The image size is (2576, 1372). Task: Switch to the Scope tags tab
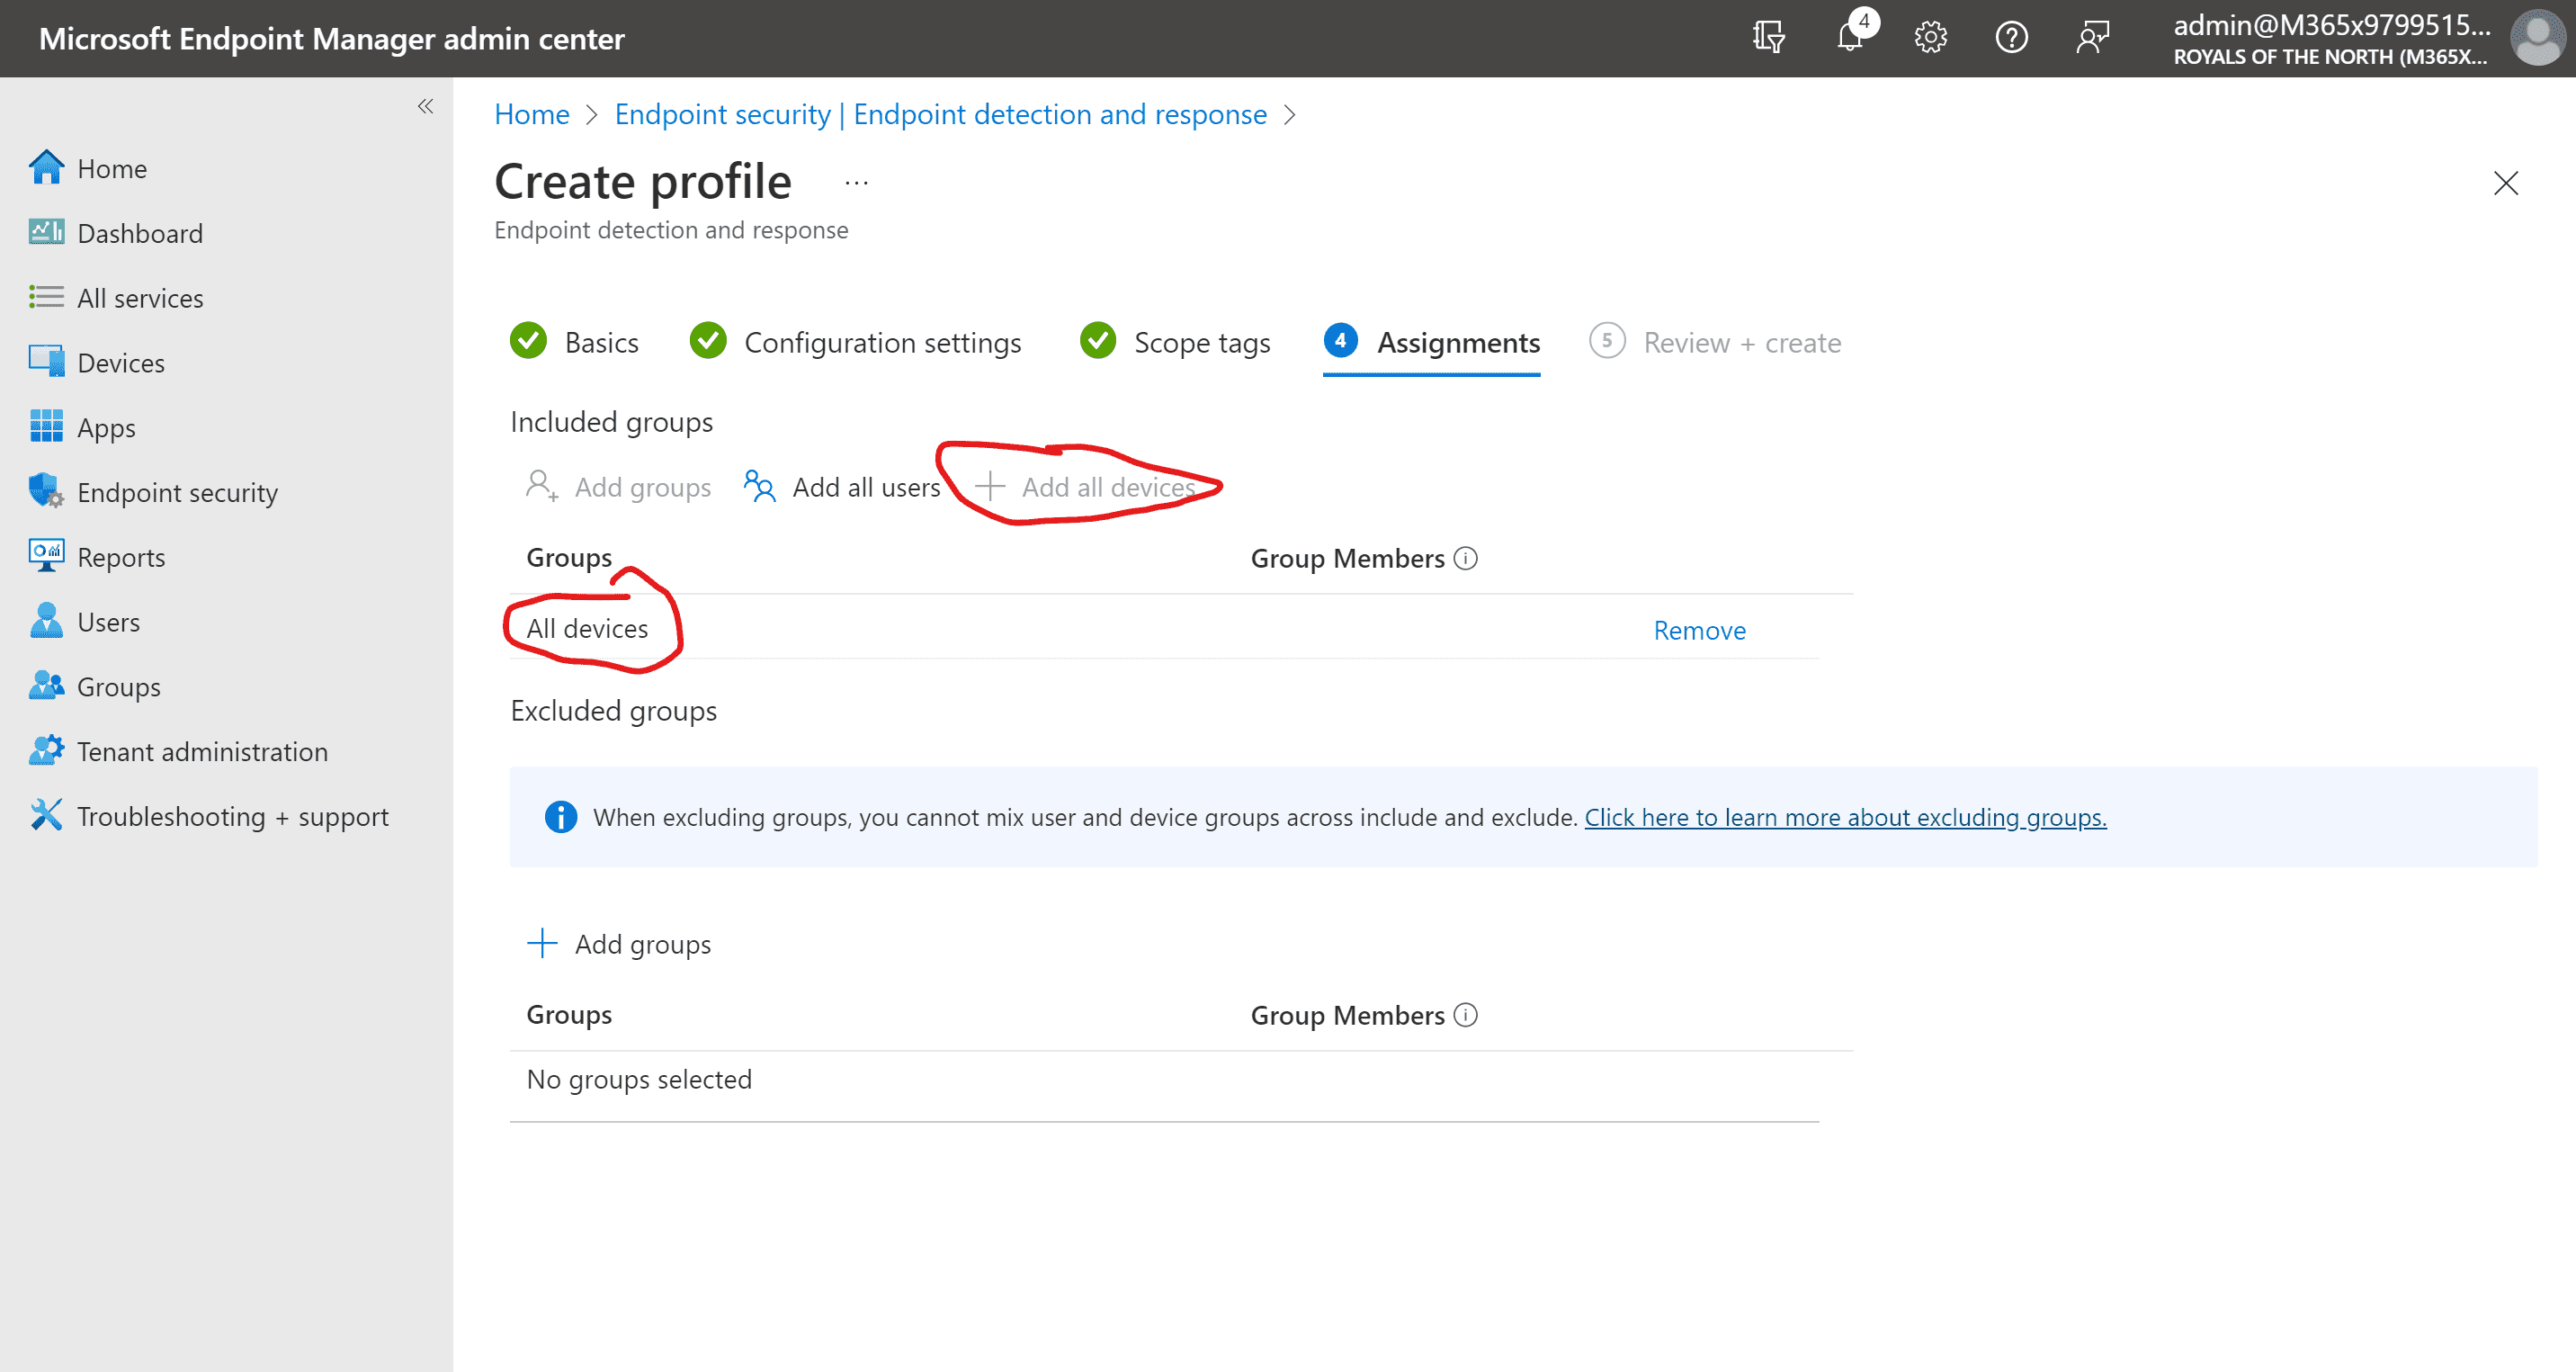(1201, 342)
